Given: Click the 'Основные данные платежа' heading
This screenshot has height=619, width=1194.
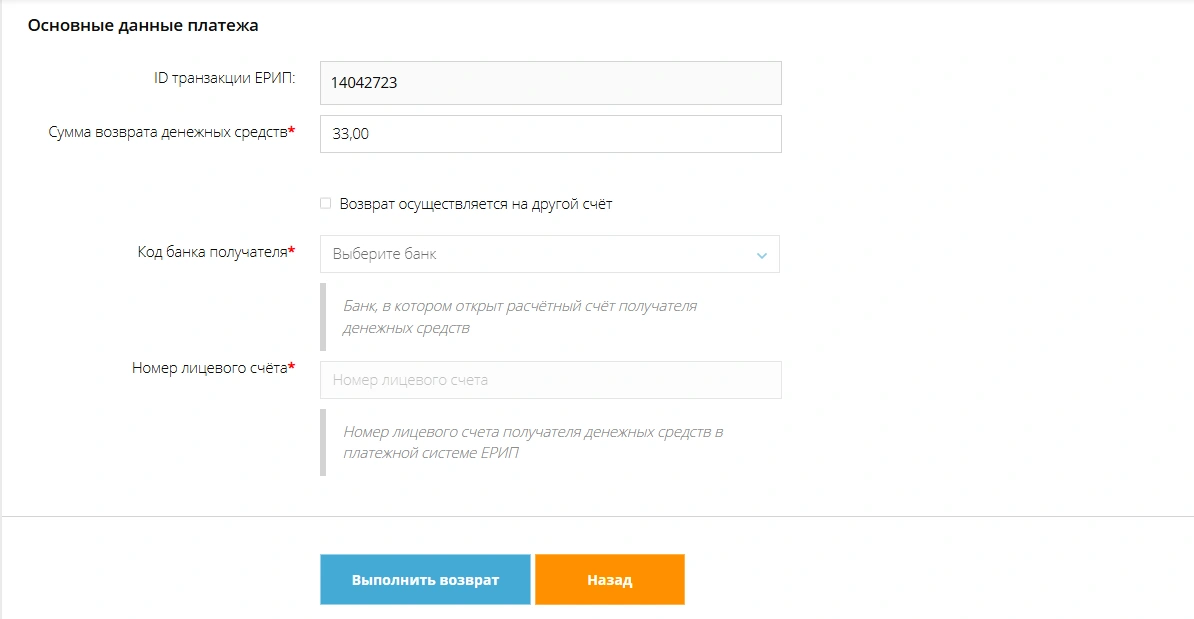Looking at the screenshot, I should [x=143, y=26].
